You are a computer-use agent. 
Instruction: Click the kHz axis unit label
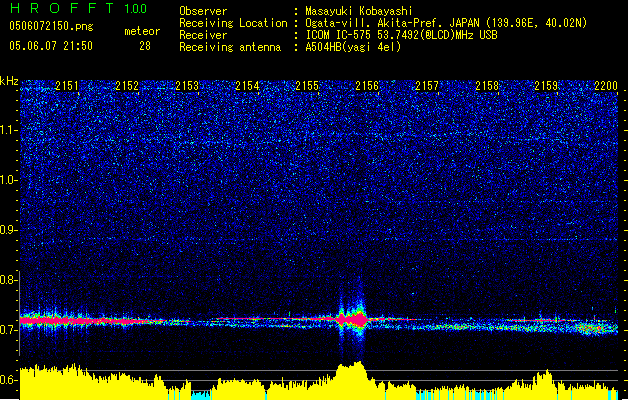click(9, 81)
